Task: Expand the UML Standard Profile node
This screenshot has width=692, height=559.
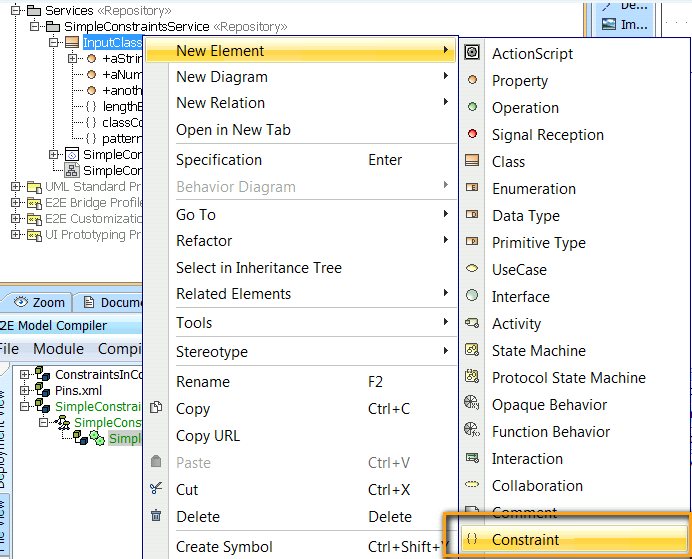Action: pos(17,187)
